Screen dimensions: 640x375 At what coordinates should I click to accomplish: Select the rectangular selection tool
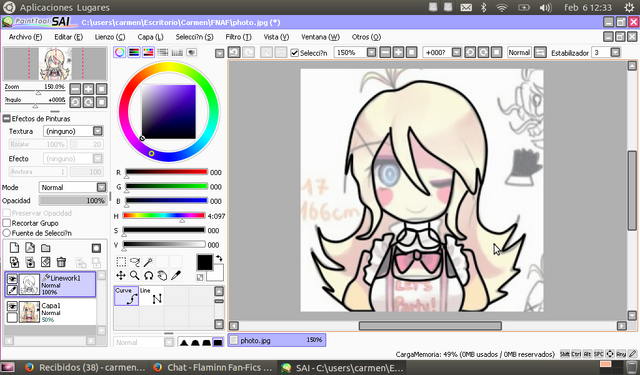click(x=121, y=262)
